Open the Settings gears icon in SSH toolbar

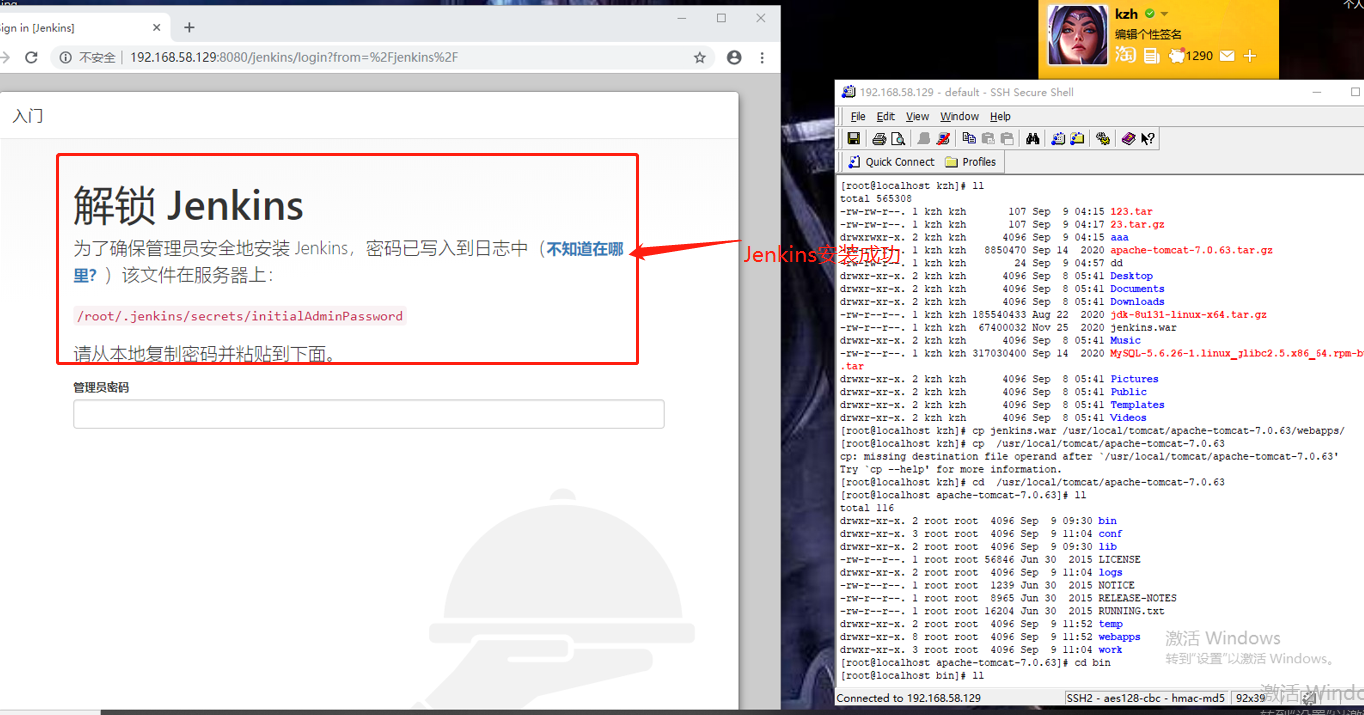[x=1103, y=139]
